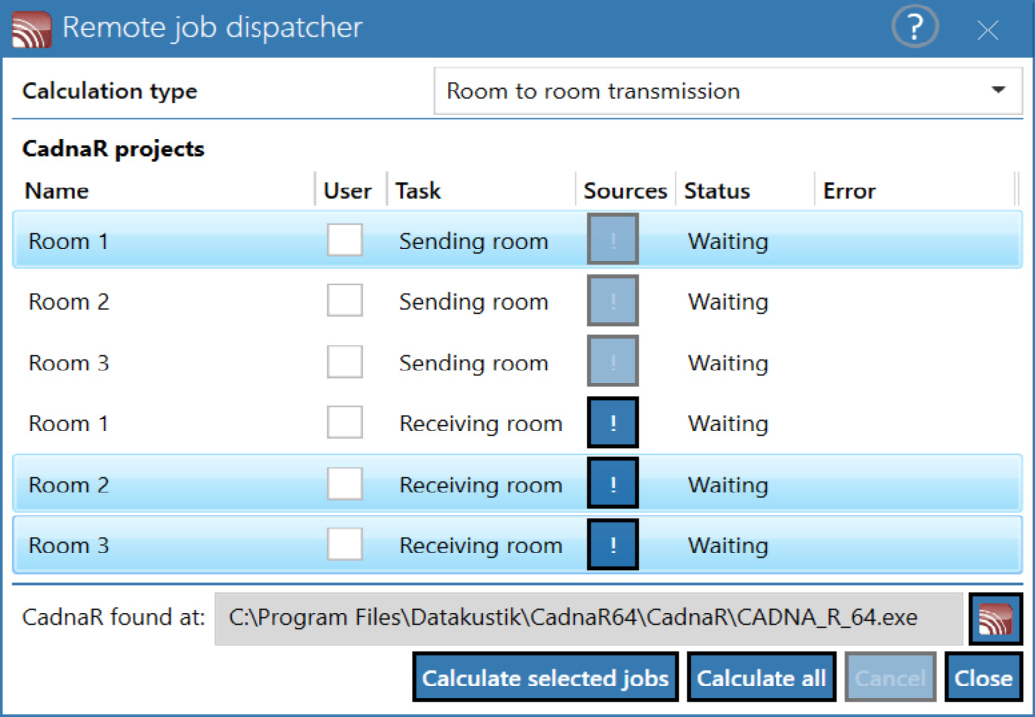Click the Sources icon for Room 3 Sending room
The width and height of the screenshot is (1035, 717).
point(613,361)
